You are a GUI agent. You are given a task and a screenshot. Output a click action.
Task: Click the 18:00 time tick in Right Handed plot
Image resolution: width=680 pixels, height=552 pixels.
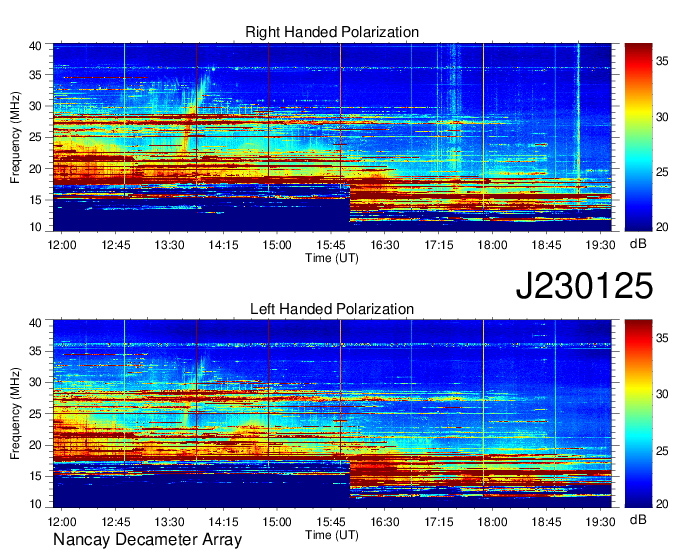493,245
